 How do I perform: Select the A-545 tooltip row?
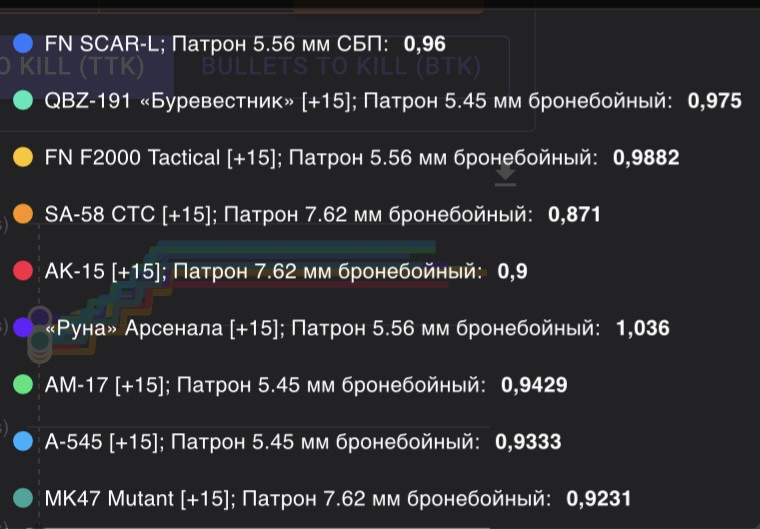click(x=287, y=442)
